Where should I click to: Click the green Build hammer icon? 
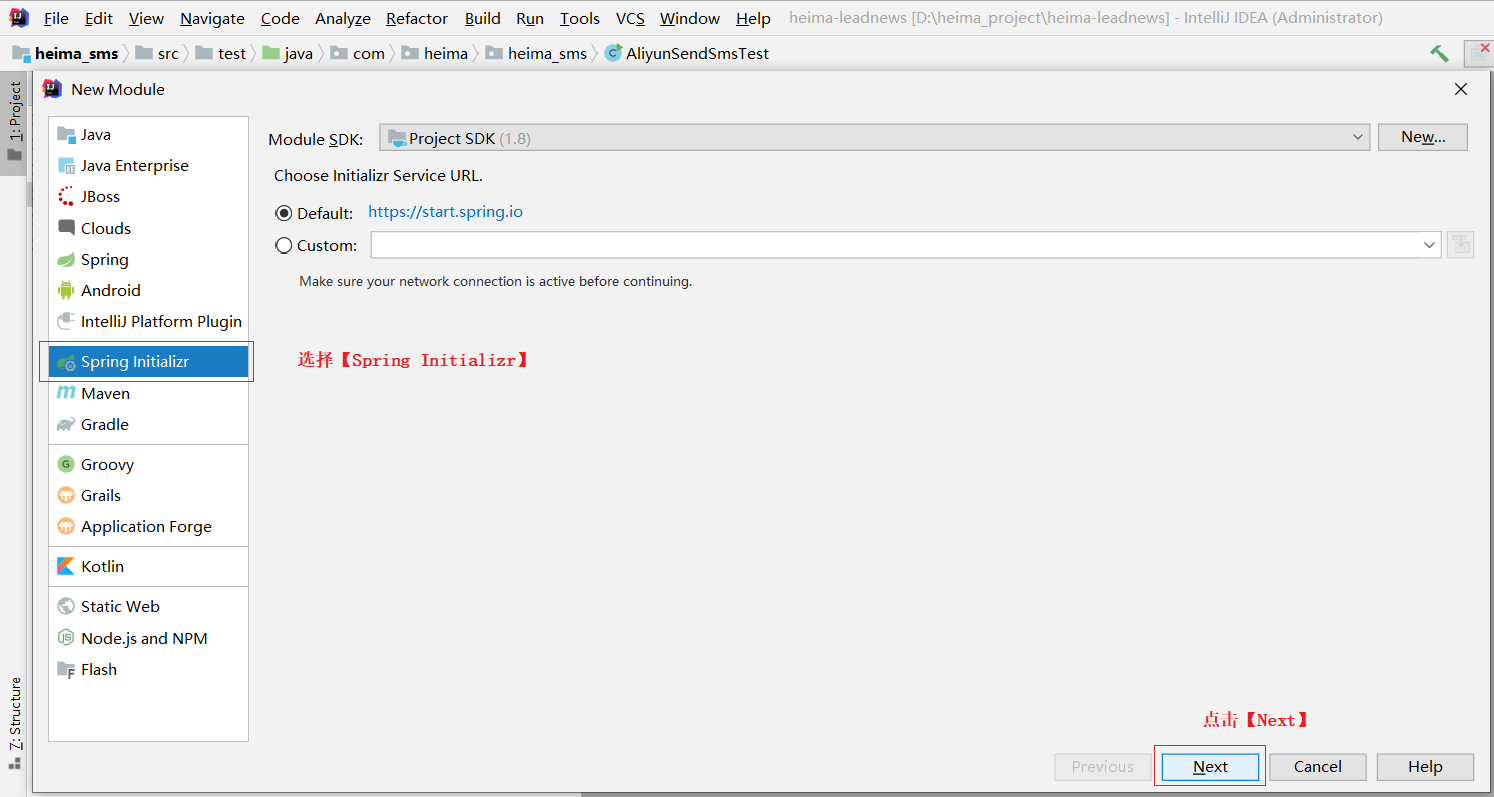pos(1439,53)
